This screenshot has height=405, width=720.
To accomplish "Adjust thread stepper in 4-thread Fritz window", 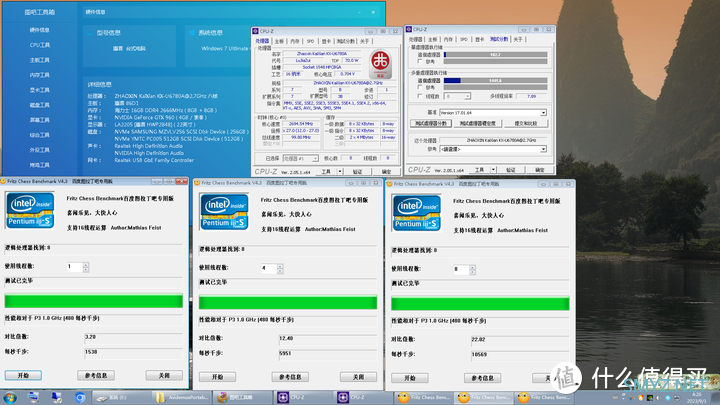I will pyautogui.click(x=280, y=268).
